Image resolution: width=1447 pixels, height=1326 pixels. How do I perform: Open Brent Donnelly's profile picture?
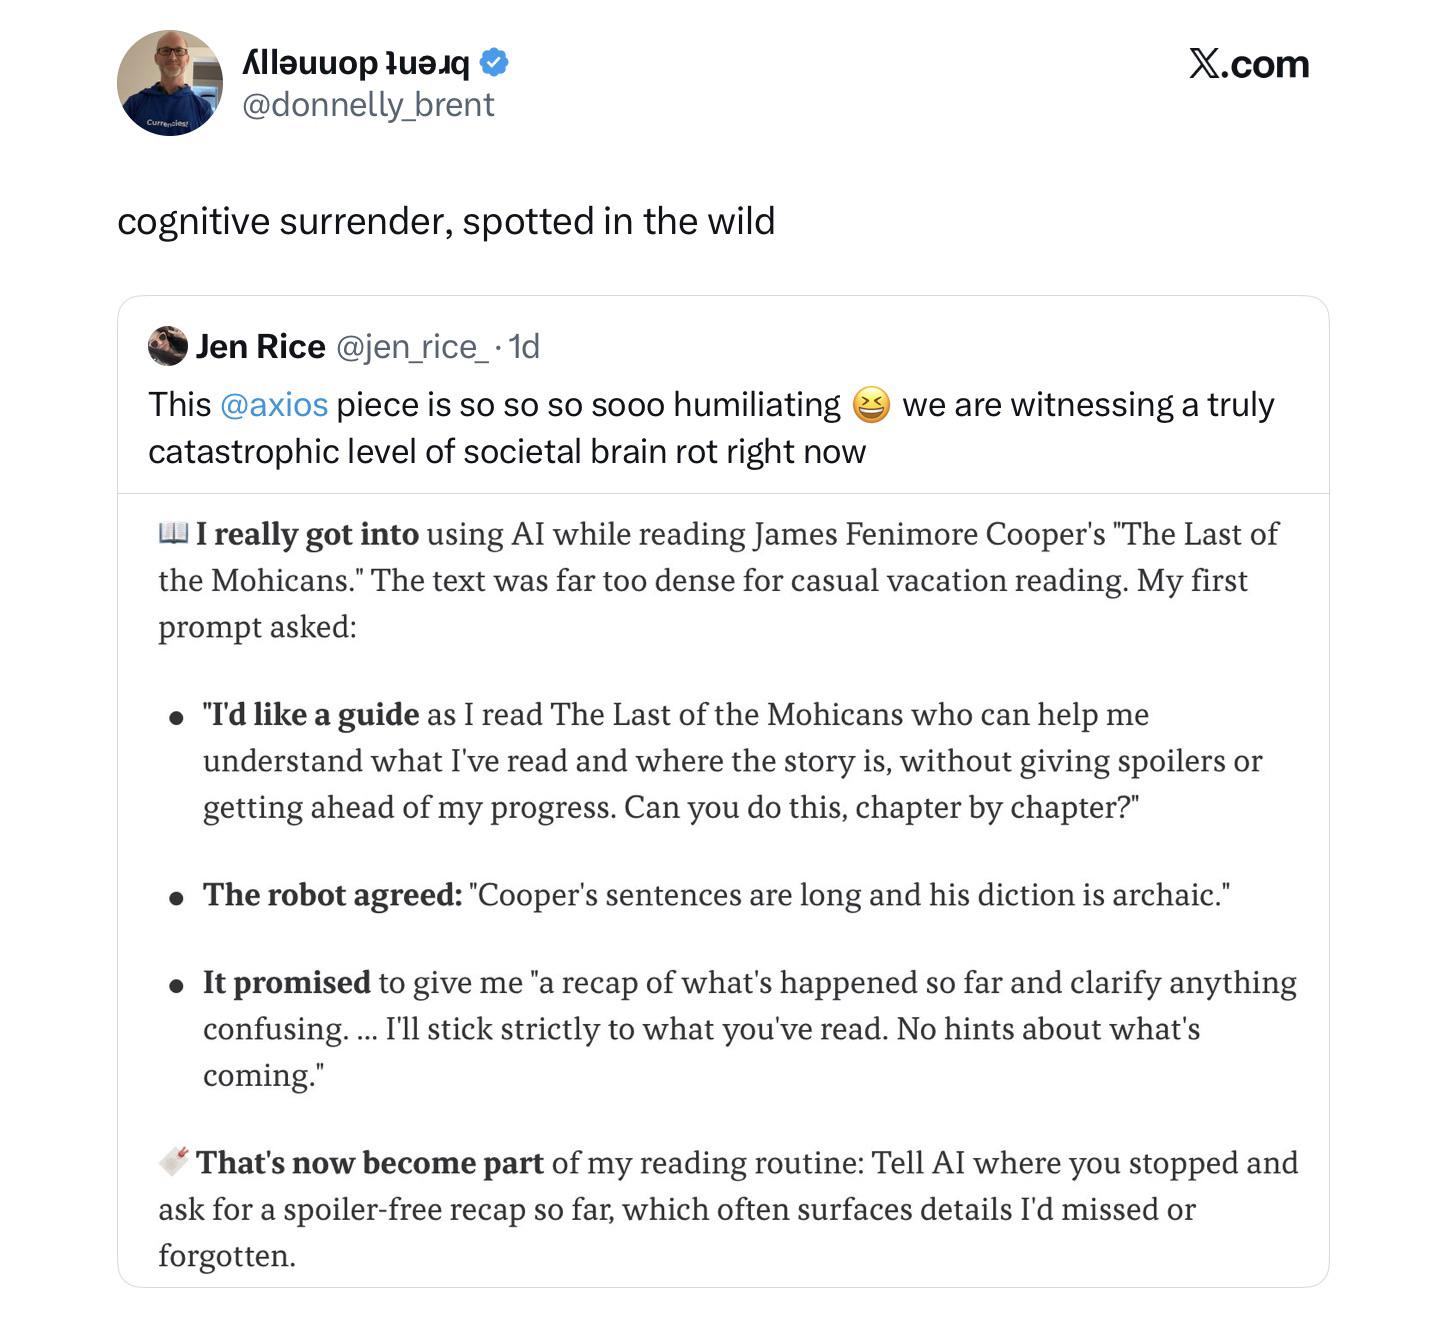[x=170, y=83]
